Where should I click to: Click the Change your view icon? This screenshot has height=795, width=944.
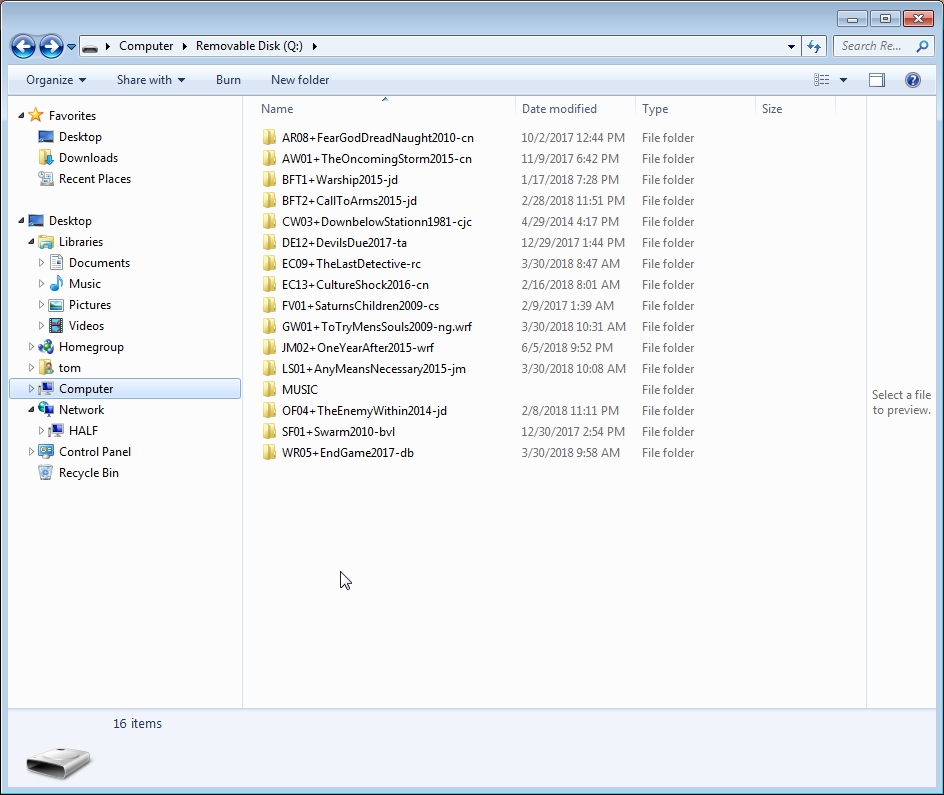(x=821, y=80)
